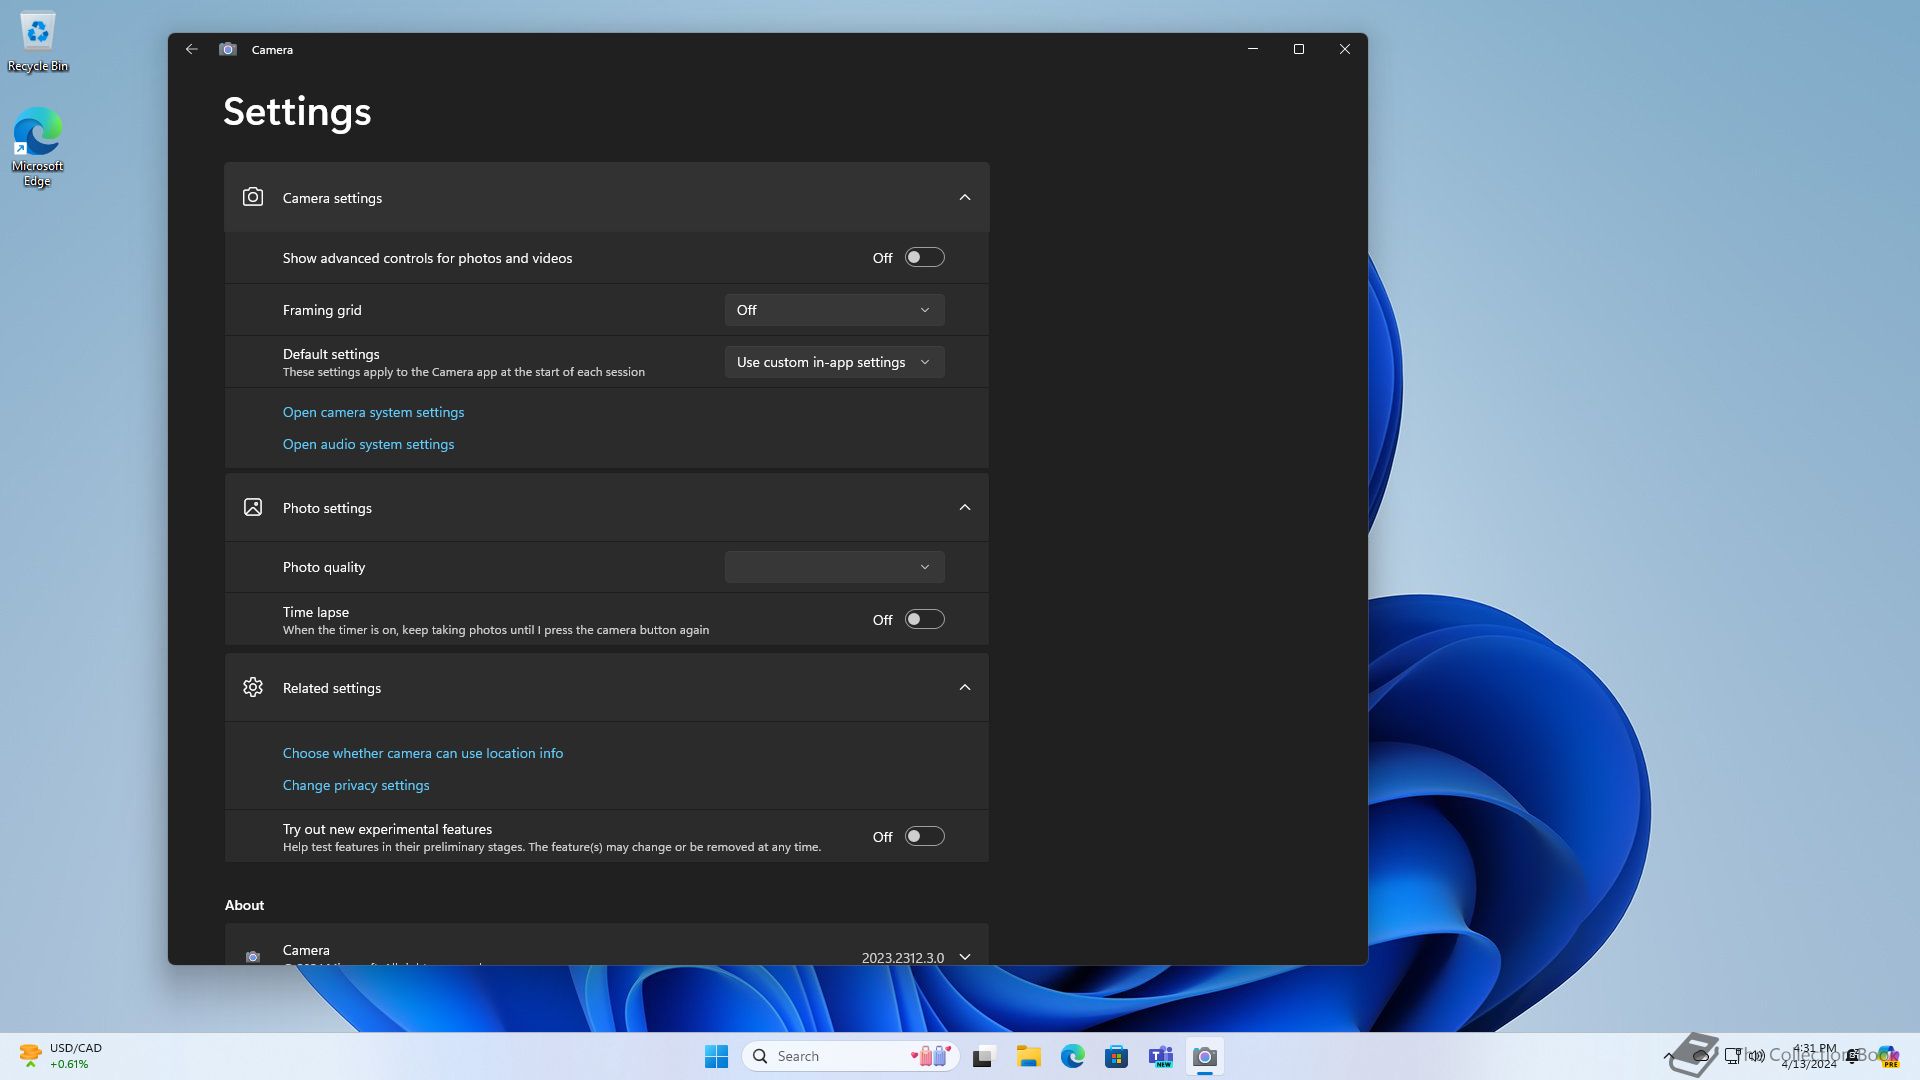Open camera system settings link
Viewport: 1920px width, 1080px height.
point(373,412)
